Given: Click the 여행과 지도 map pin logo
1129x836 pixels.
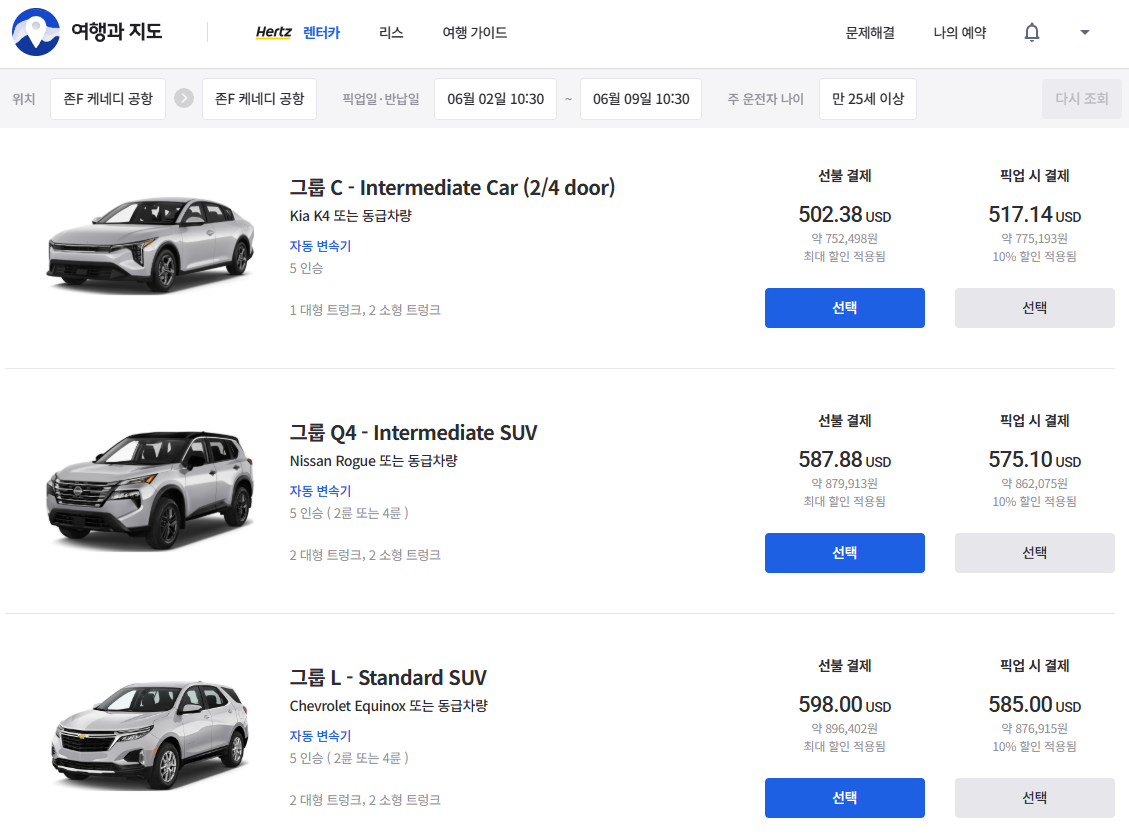Looking at the screenshot, I should [x=36, y=32].
